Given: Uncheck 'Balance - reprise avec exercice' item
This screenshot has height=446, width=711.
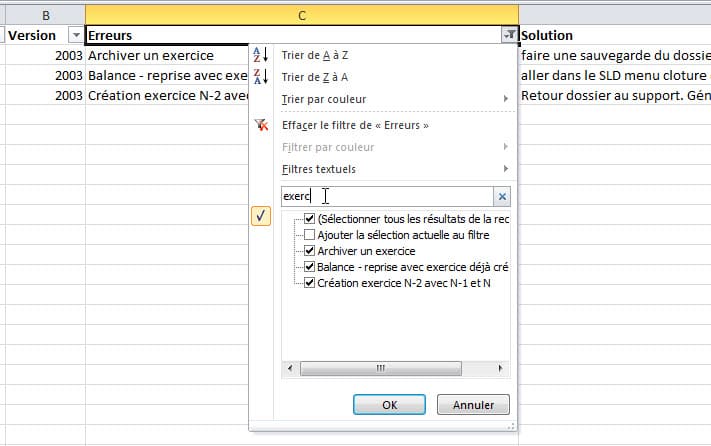Looking at the screenshot, I should 310,267.
